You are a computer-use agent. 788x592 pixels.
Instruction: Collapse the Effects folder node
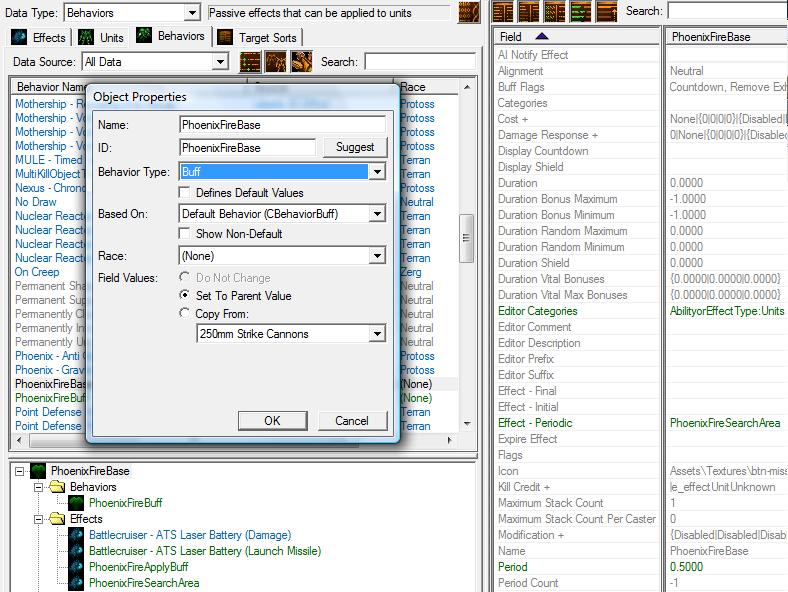39,519
